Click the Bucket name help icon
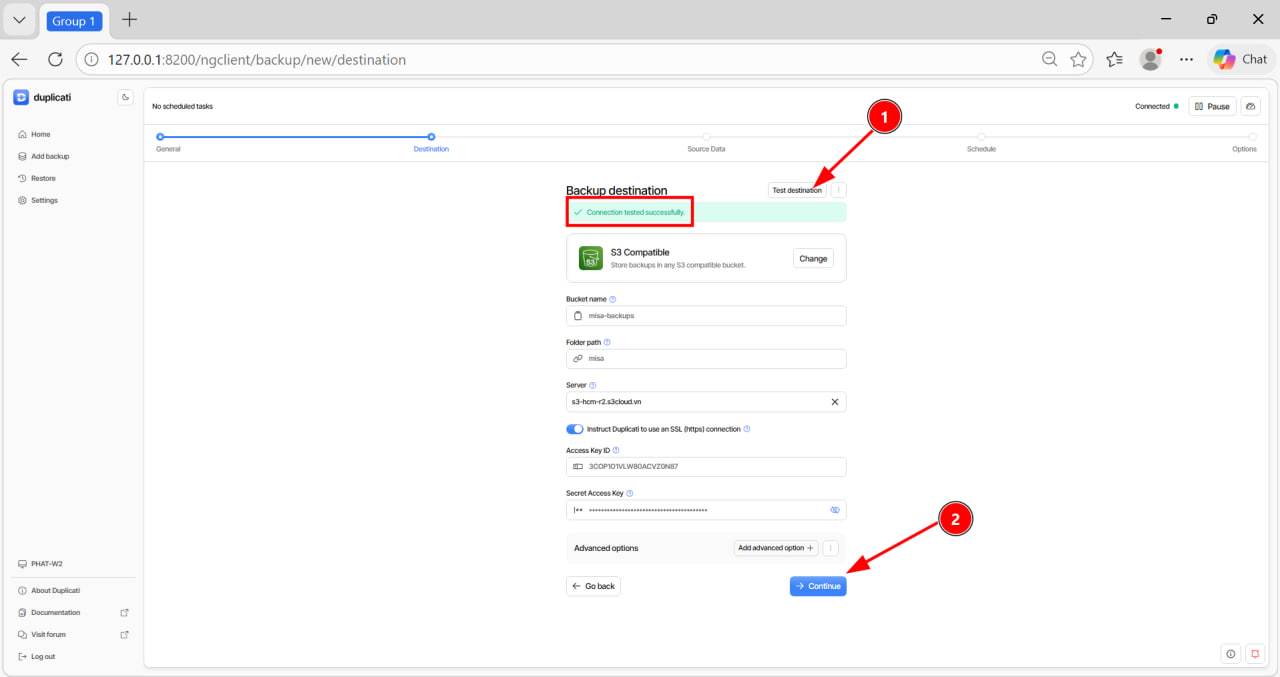This screenshot has width=1280, height=677. (613, 299)
